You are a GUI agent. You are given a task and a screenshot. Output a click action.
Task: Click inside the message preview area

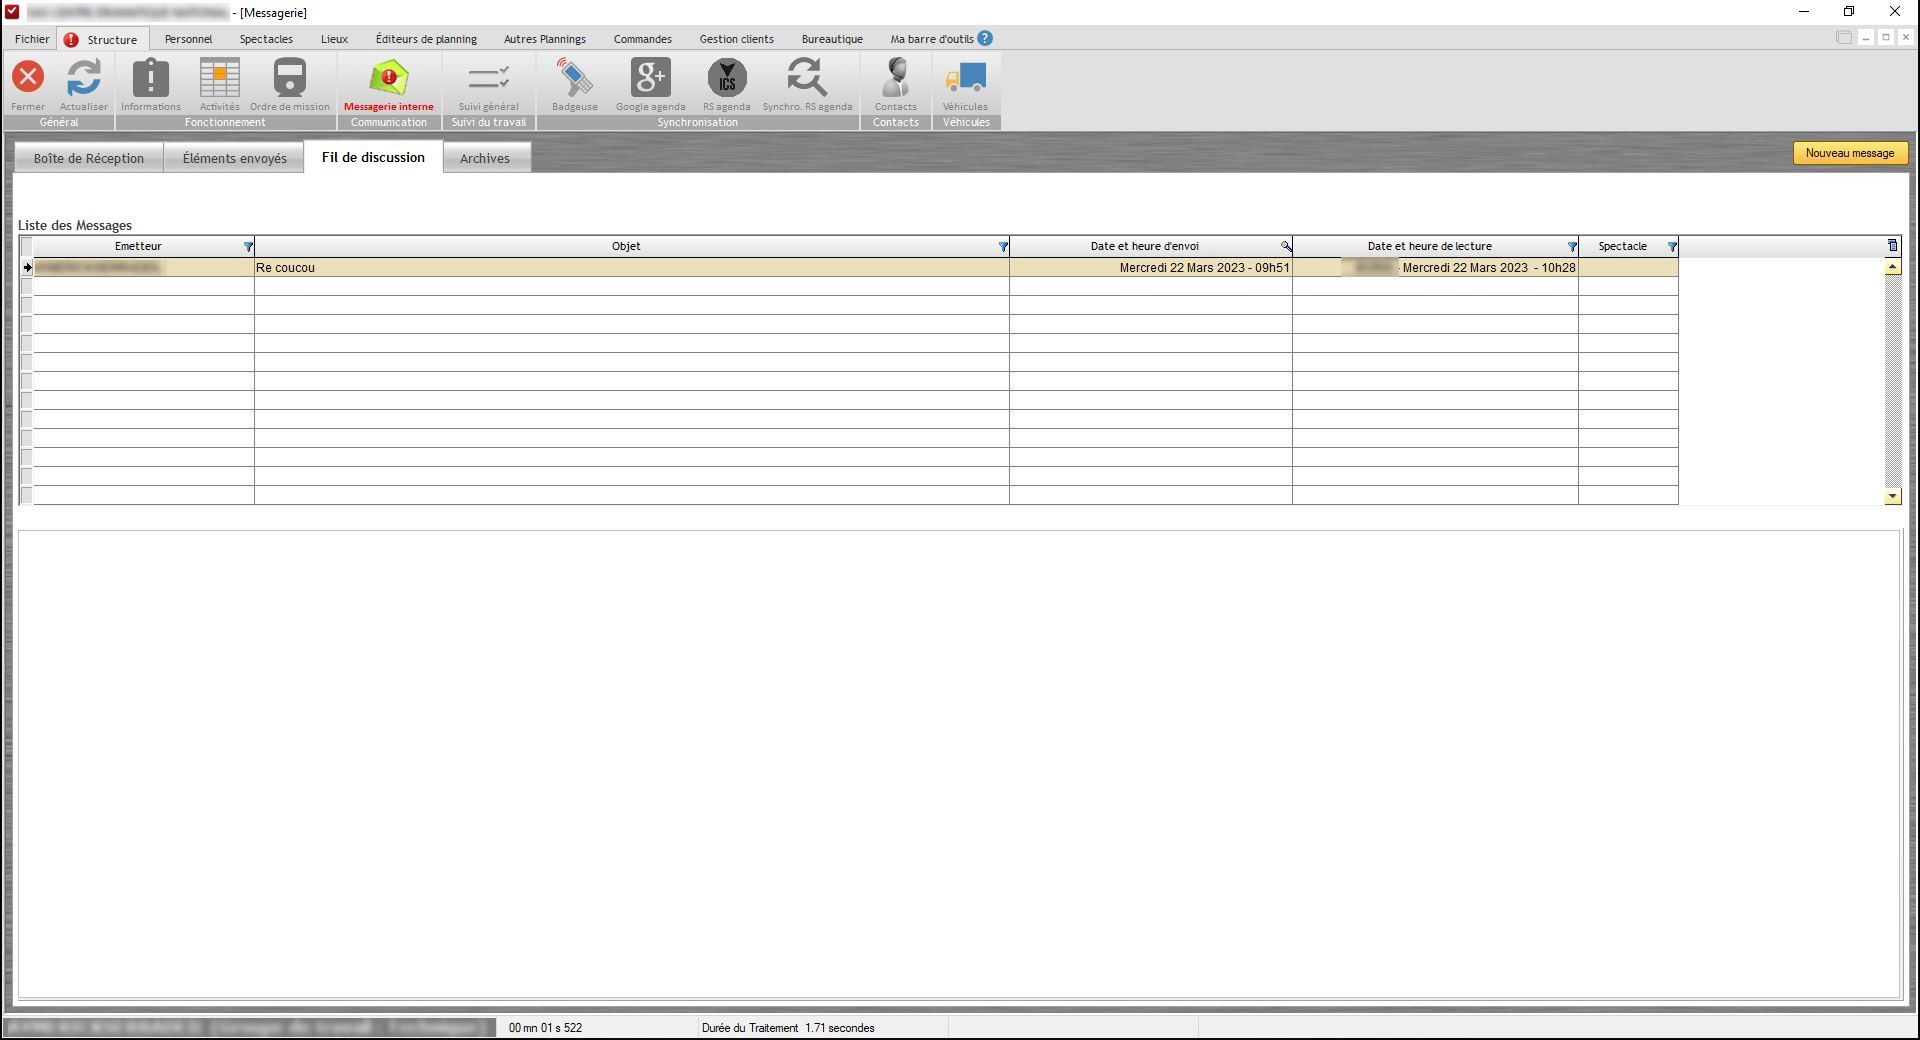tap(959, 764)
